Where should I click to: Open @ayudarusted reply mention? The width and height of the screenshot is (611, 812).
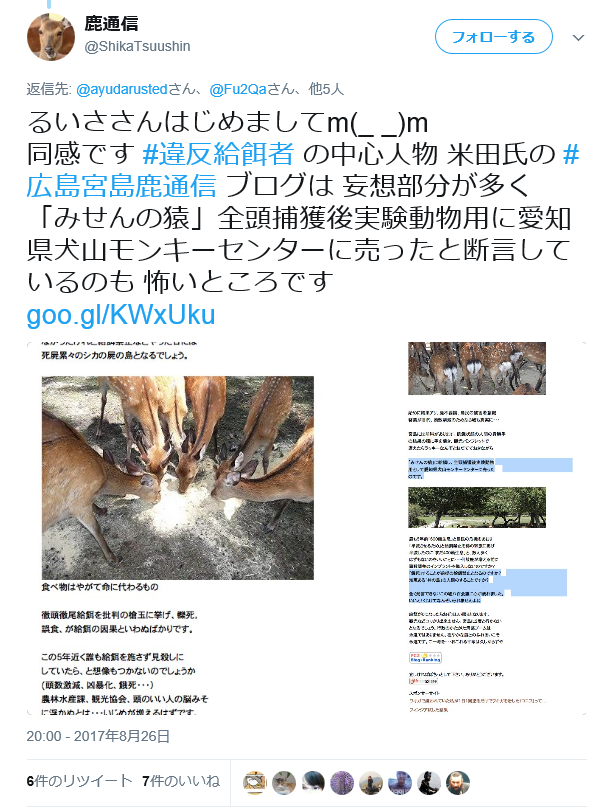click(x=122, y=89)
